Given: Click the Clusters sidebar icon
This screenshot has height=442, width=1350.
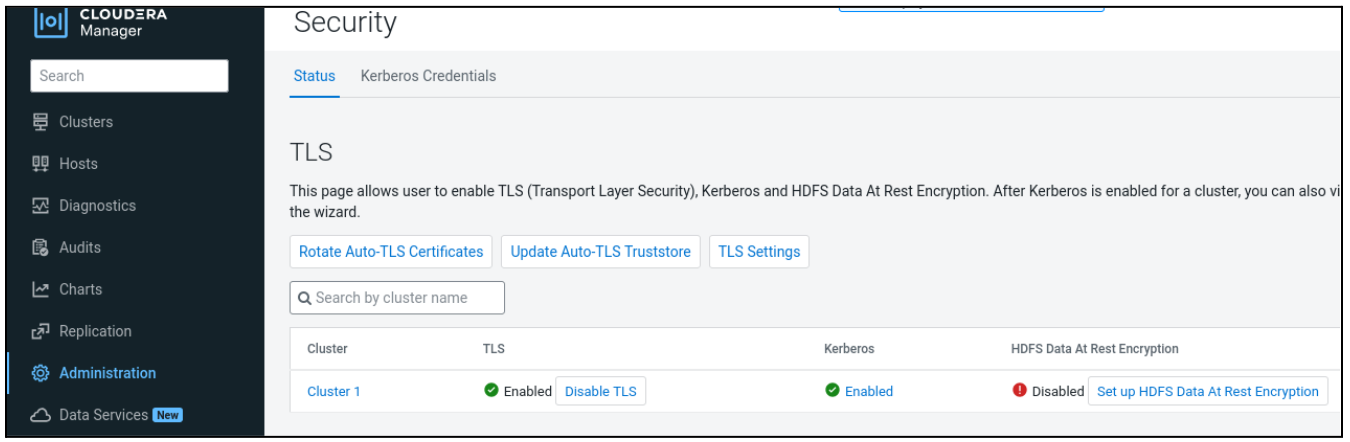Looking at the screenshot, I should coord(41,122).
